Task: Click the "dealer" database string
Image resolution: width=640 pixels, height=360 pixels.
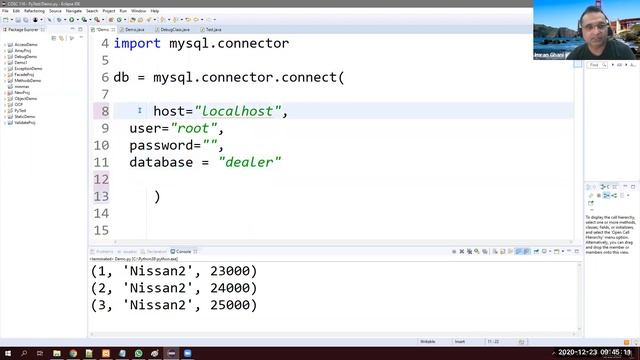Action: (250, 162)
